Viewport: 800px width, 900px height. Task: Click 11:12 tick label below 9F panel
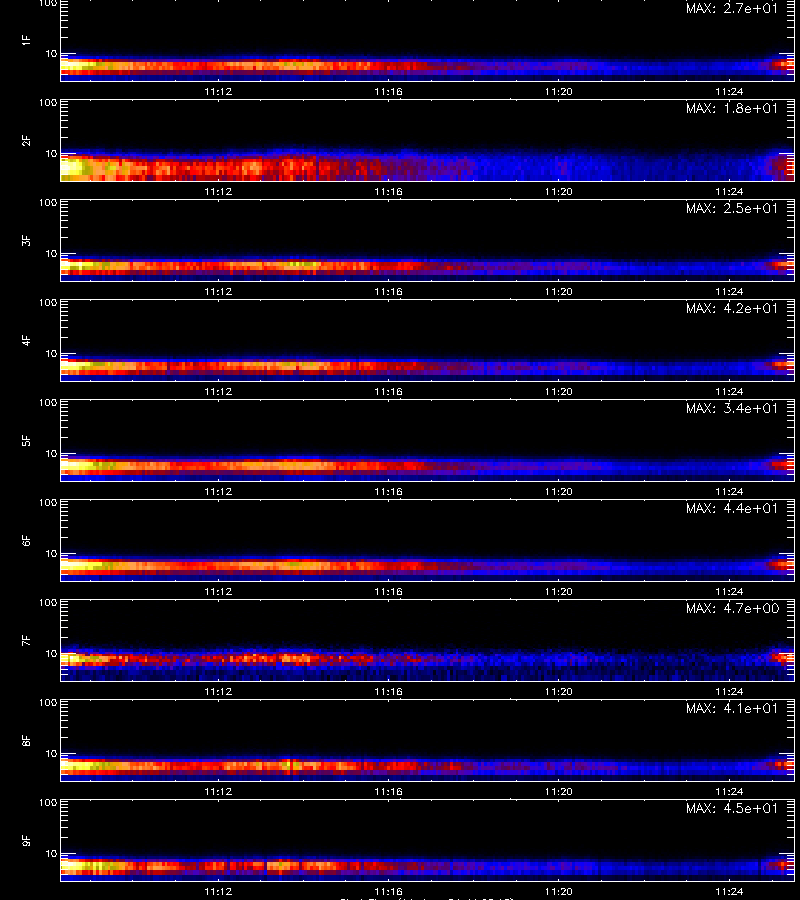[218, 891]
